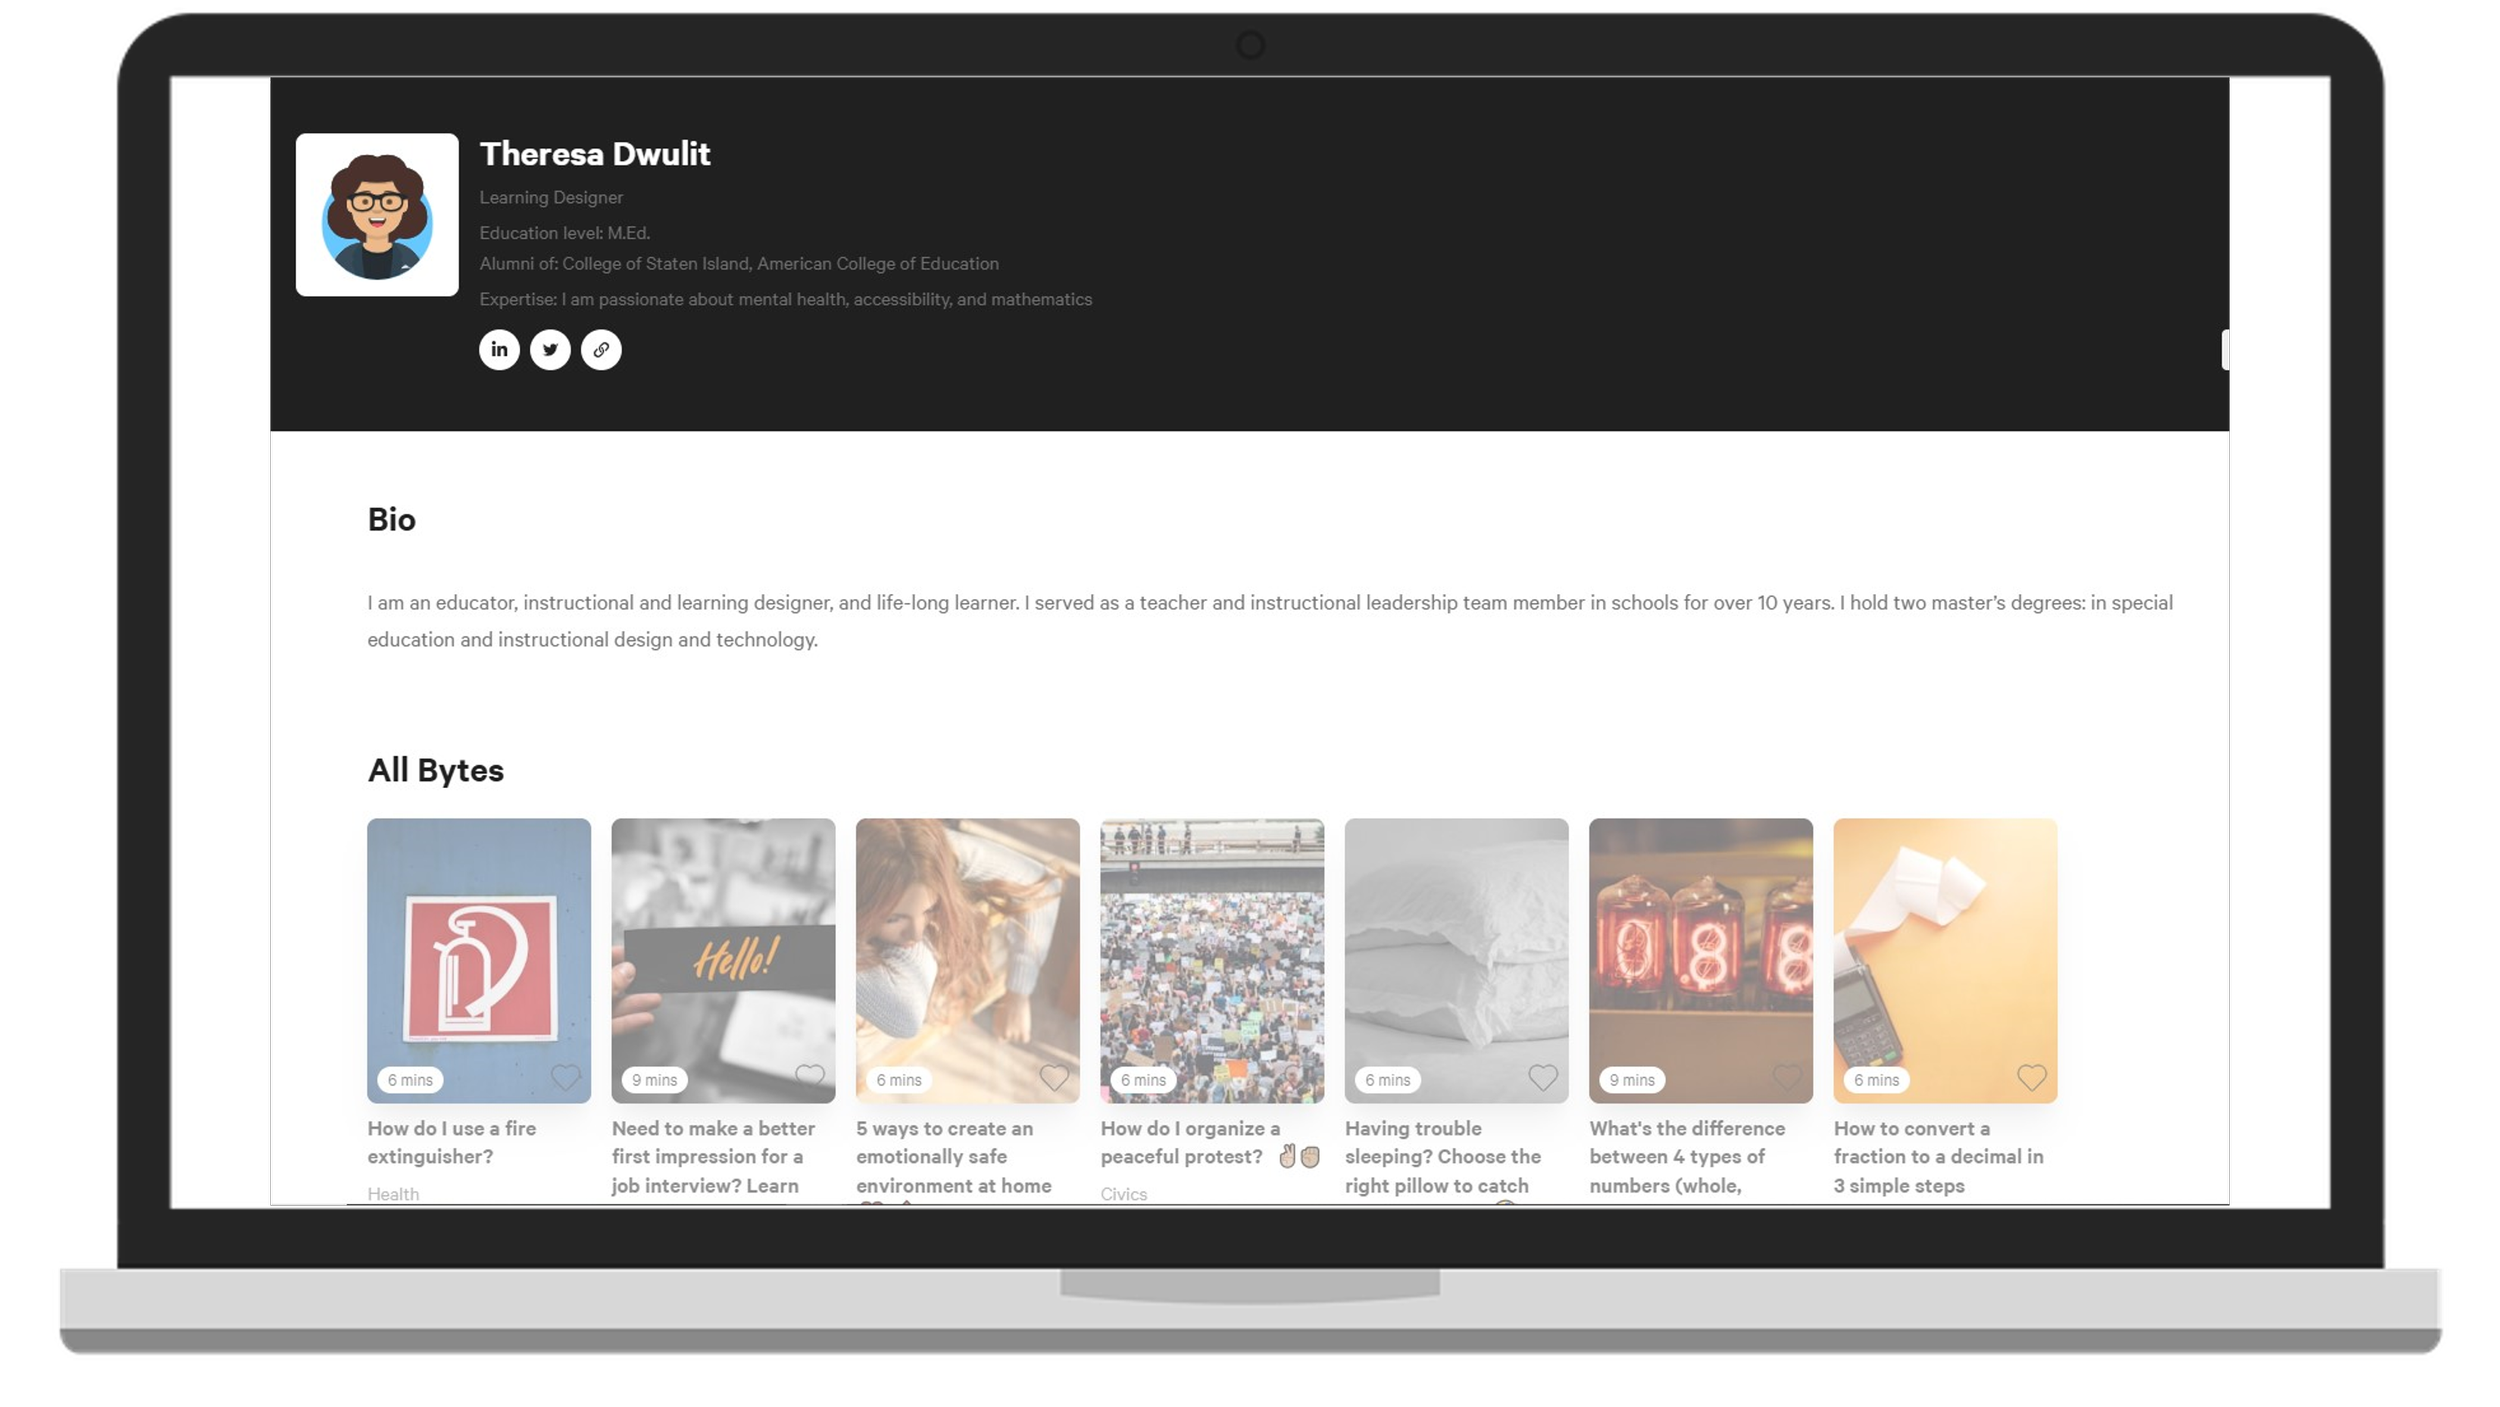Click the white tab at right edge
The width and height of the screenshot is (2500, 1407).
2225,350
